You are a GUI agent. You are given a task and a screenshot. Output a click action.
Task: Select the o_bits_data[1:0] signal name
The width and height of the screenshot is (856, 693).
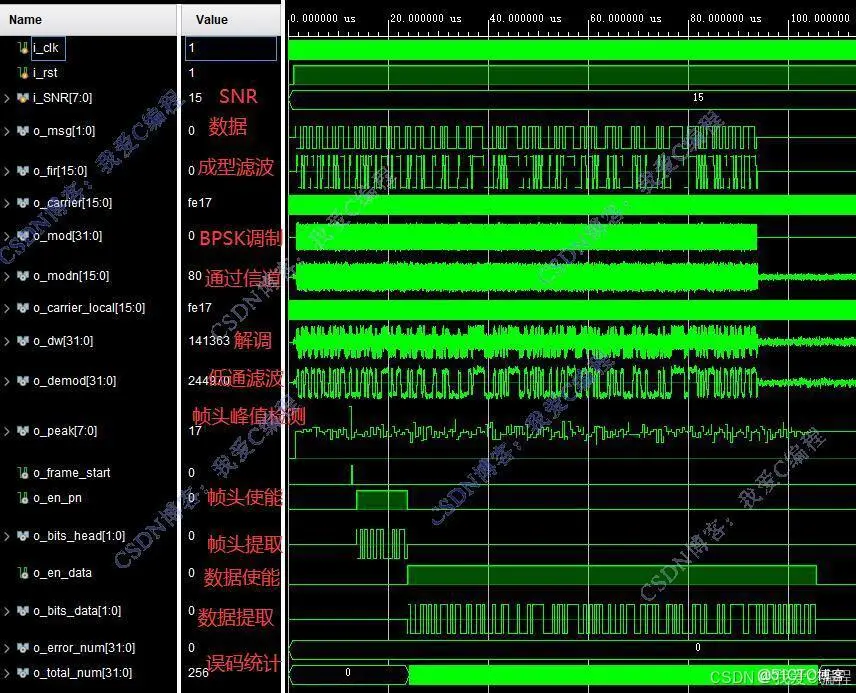(x=77, y=611)
